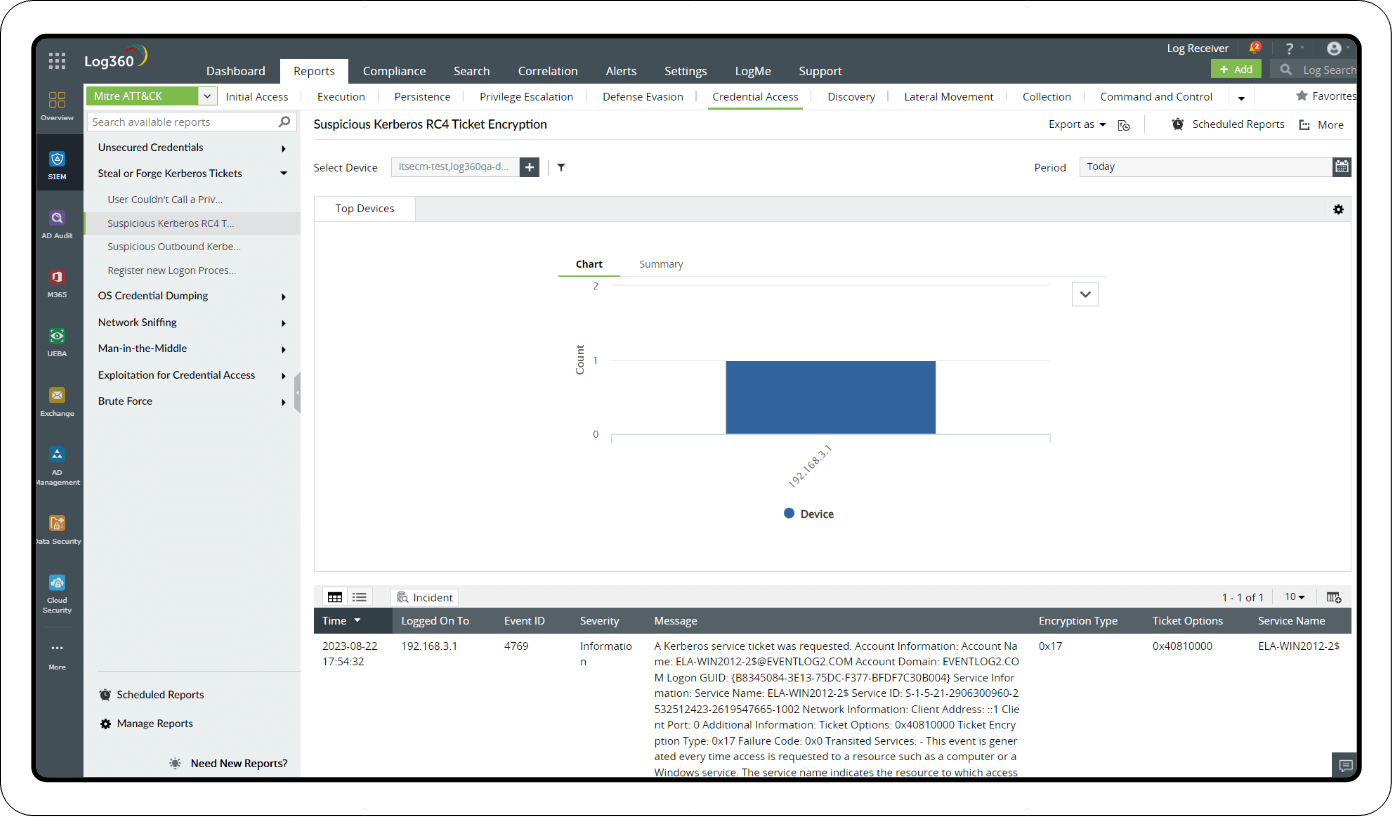
Task: Show More sidebar modules
Action: point(57,654)
